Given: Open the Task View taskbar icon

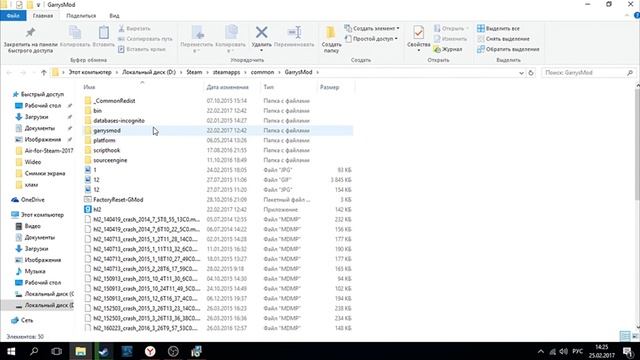Looking at the screenshot, I should pyautogui.click(x=57, y=351).
